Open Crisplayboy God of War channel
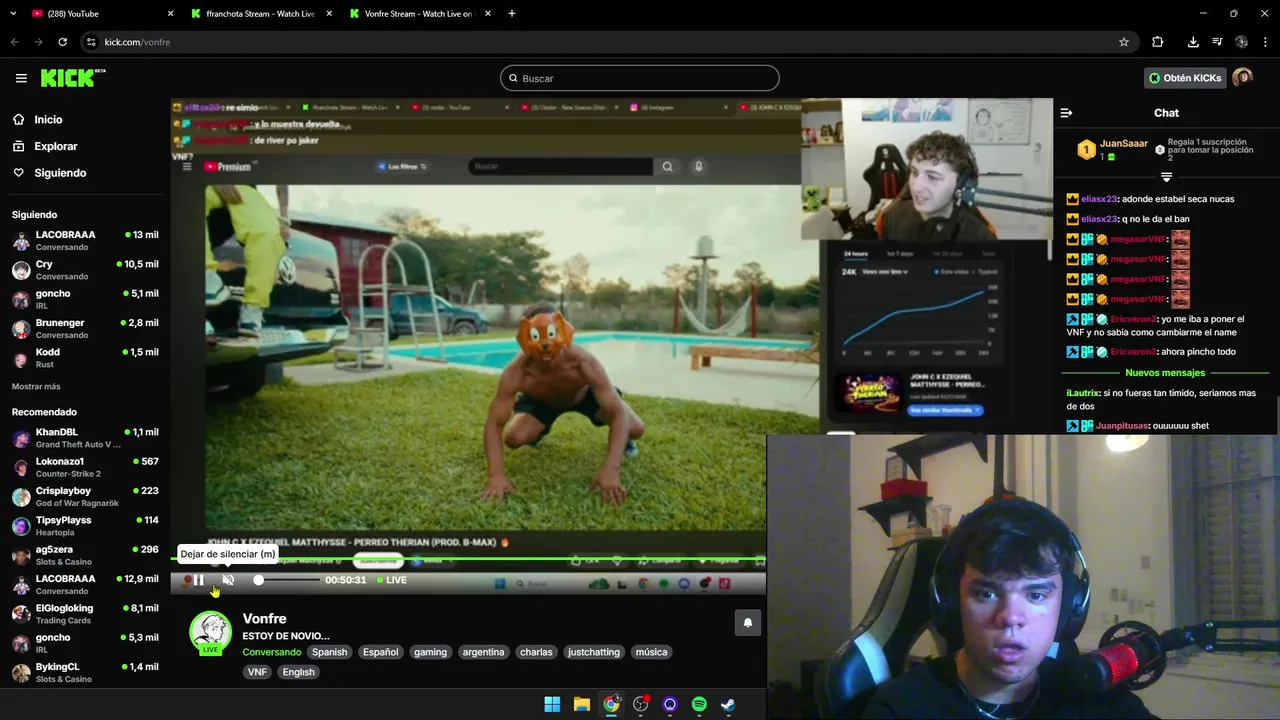Screen dimensions: 1280x720 coord(84,497)
